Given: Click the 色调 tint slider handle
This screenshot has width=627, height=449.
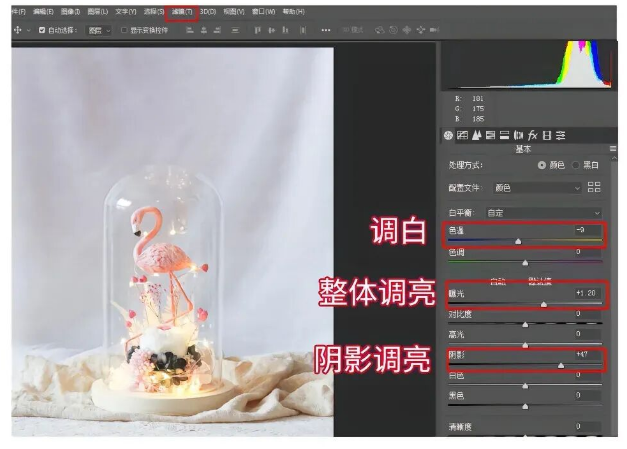Looking at the screenshot, I should pyautogui.click(x=525, y=263).
